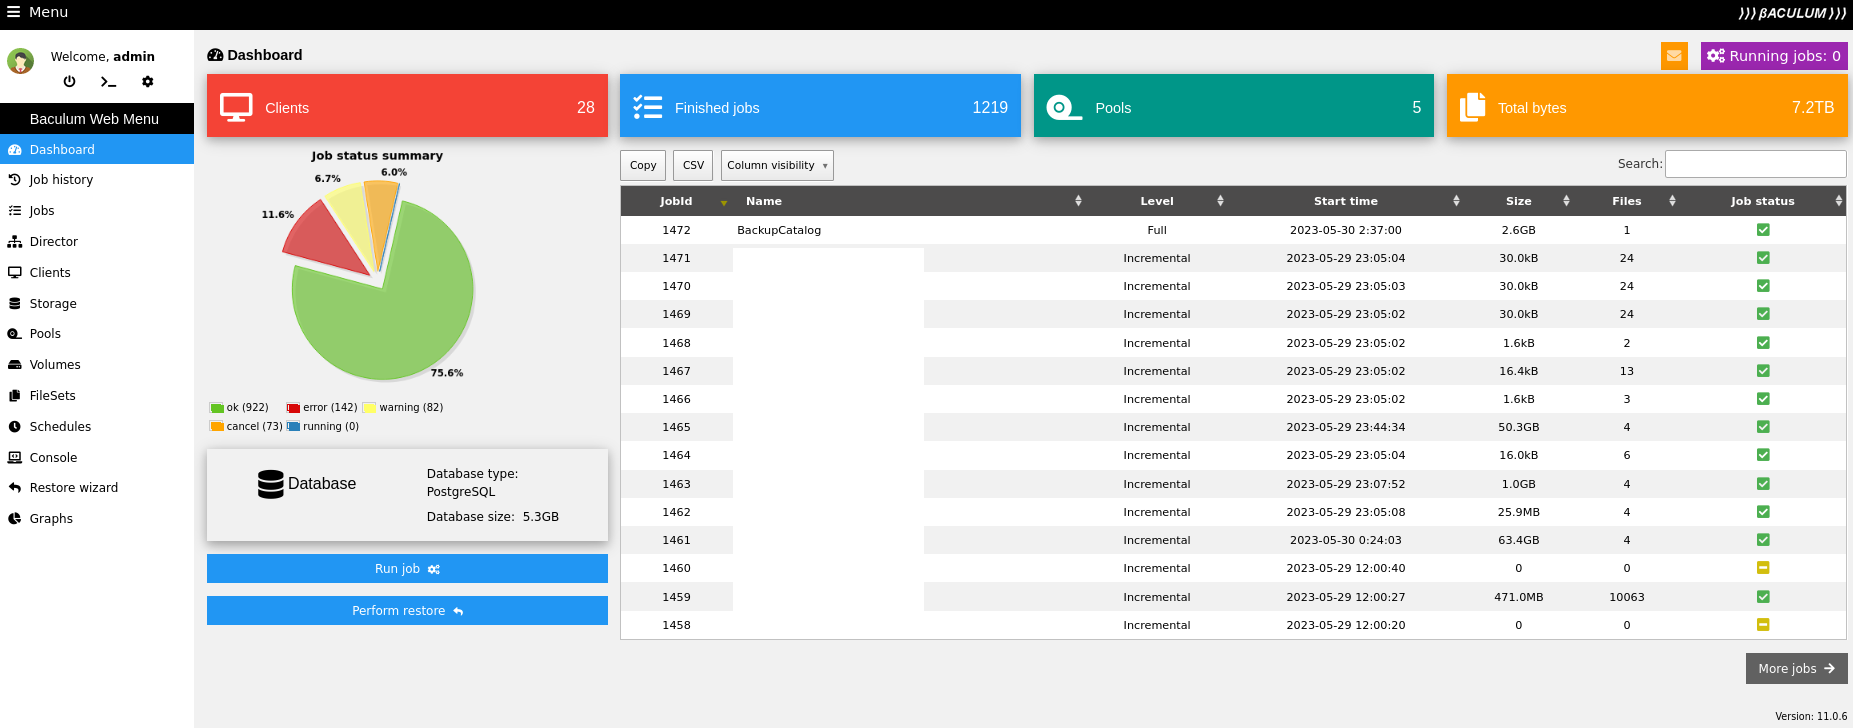Screen dimensions: 1853x728
Task: Open Job history in the sidebar
Action: [61, 180]
